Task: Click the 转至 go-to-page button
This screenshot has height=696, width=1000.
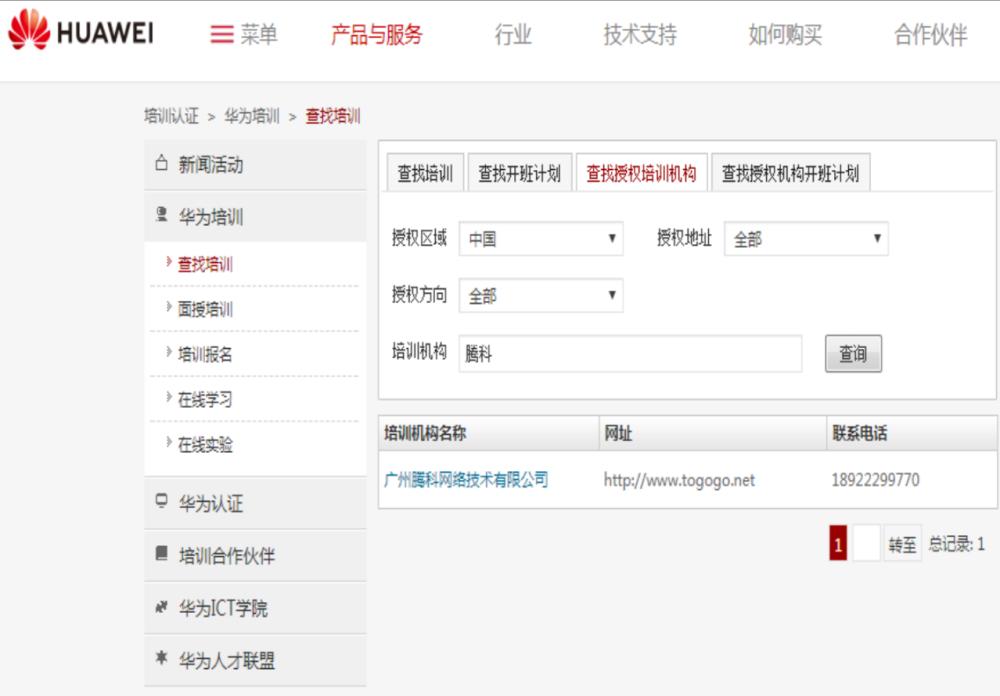Action: coord(902,544)
